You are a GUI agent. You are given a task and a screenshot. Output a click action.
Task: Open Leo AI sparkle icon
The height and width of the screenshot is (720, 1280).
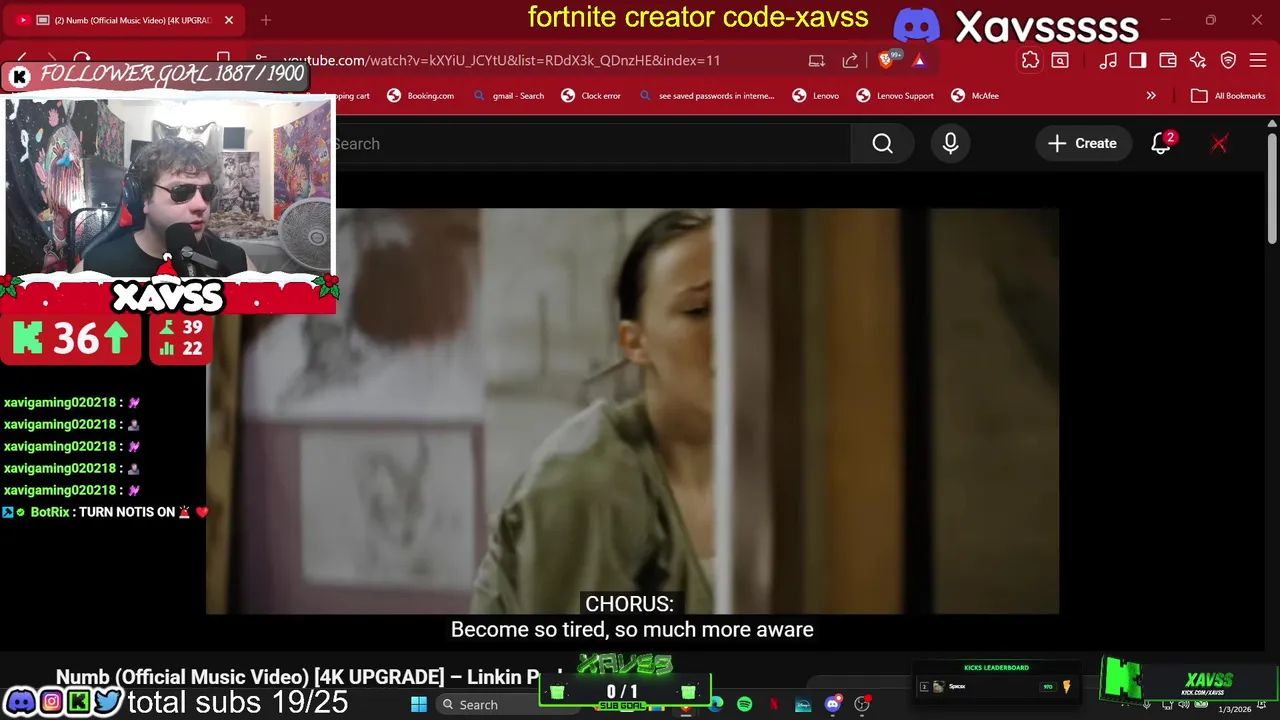coord(1198,60)
